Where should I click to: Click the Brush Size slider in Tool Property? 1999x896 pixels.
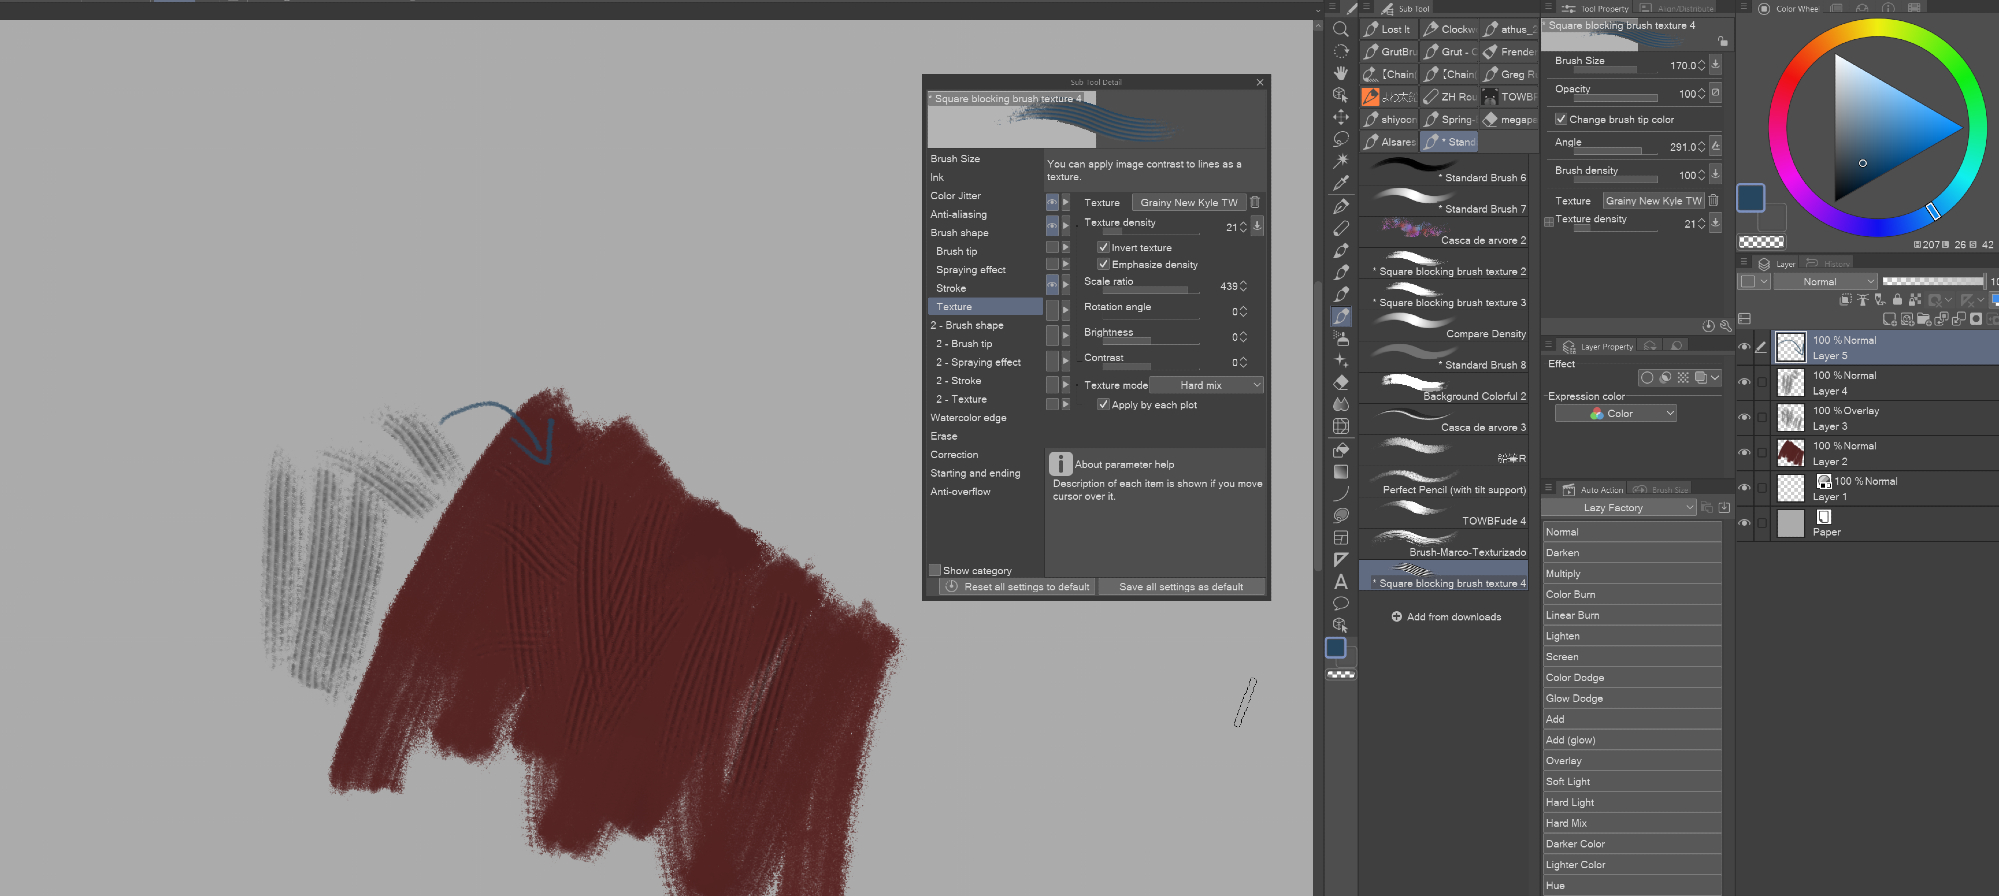pos(1605,71)
